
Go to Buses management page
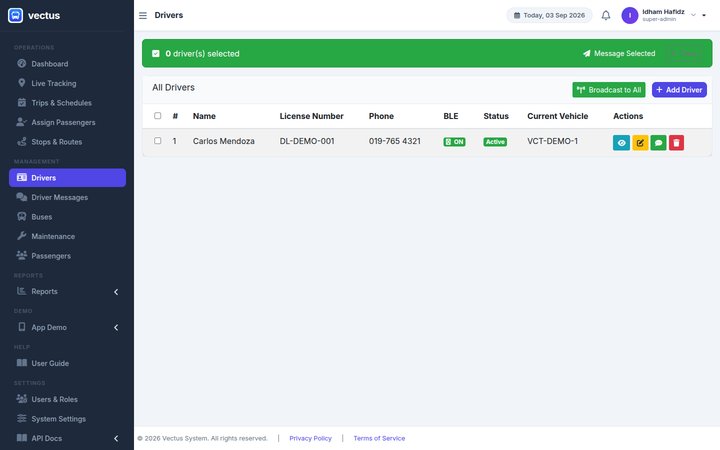tap(67, 217)
